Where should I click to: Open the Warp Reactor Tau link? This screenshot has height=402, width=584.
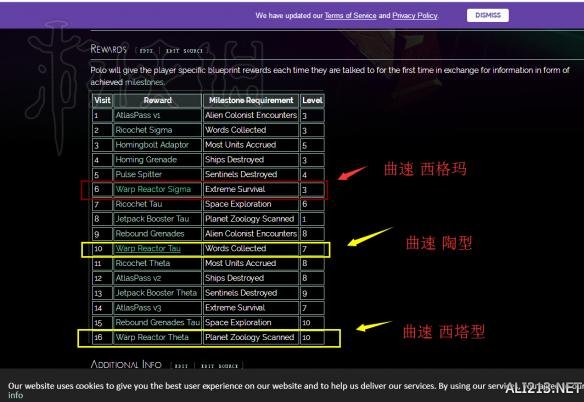pyautogui.click(x=148, y=249)
